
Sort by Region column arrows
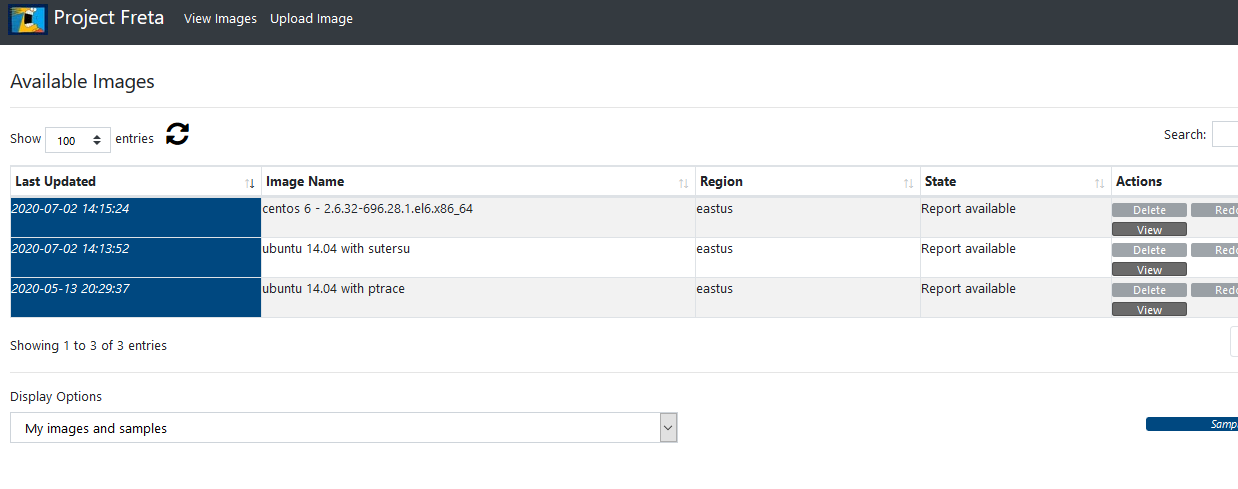coord(908,183)
